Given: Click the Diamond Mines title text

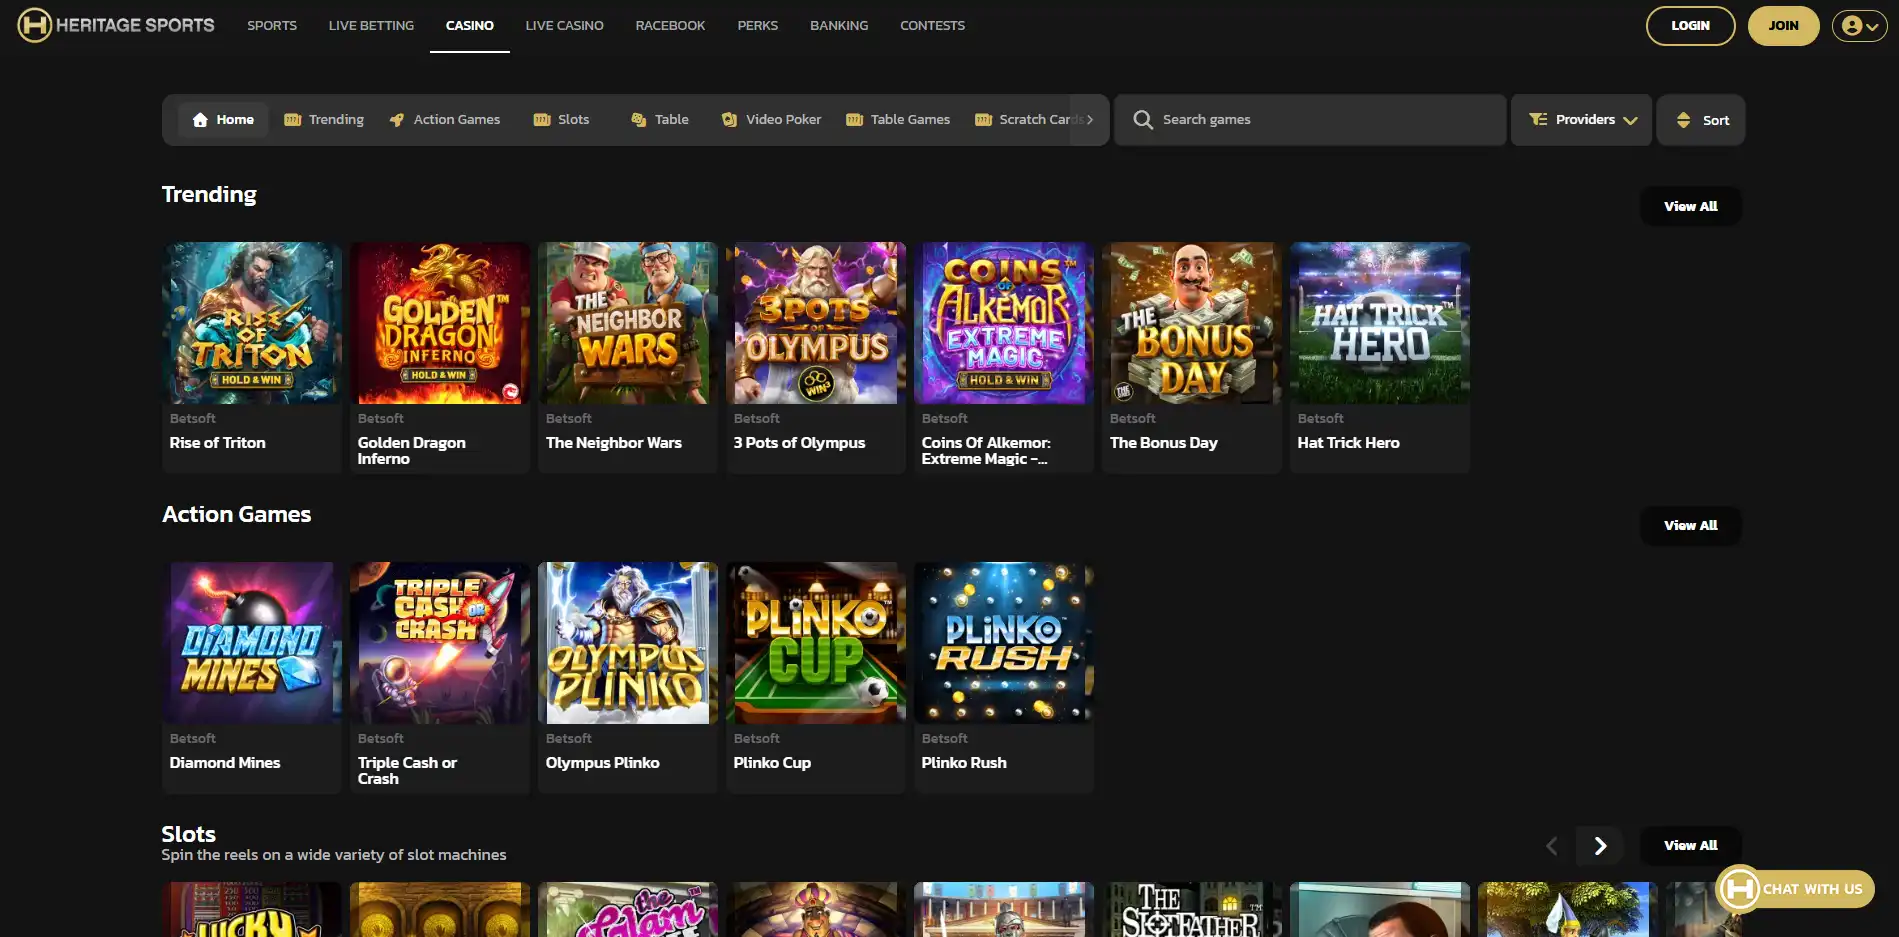Looking at the screenshot, I should pyautogui.click(x=225, y=763).
